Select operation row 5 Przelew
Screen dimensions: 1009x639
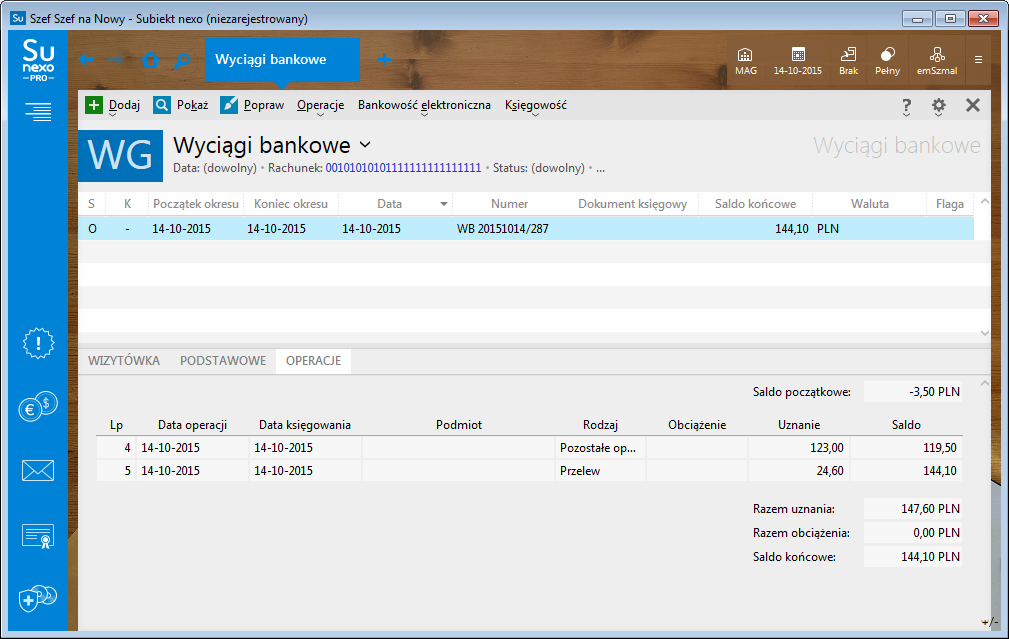pos(529,471)
